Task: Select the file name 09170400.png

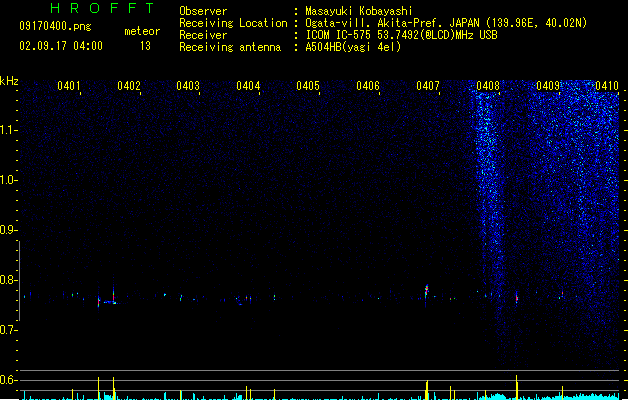Action: (x=55, y=26)
